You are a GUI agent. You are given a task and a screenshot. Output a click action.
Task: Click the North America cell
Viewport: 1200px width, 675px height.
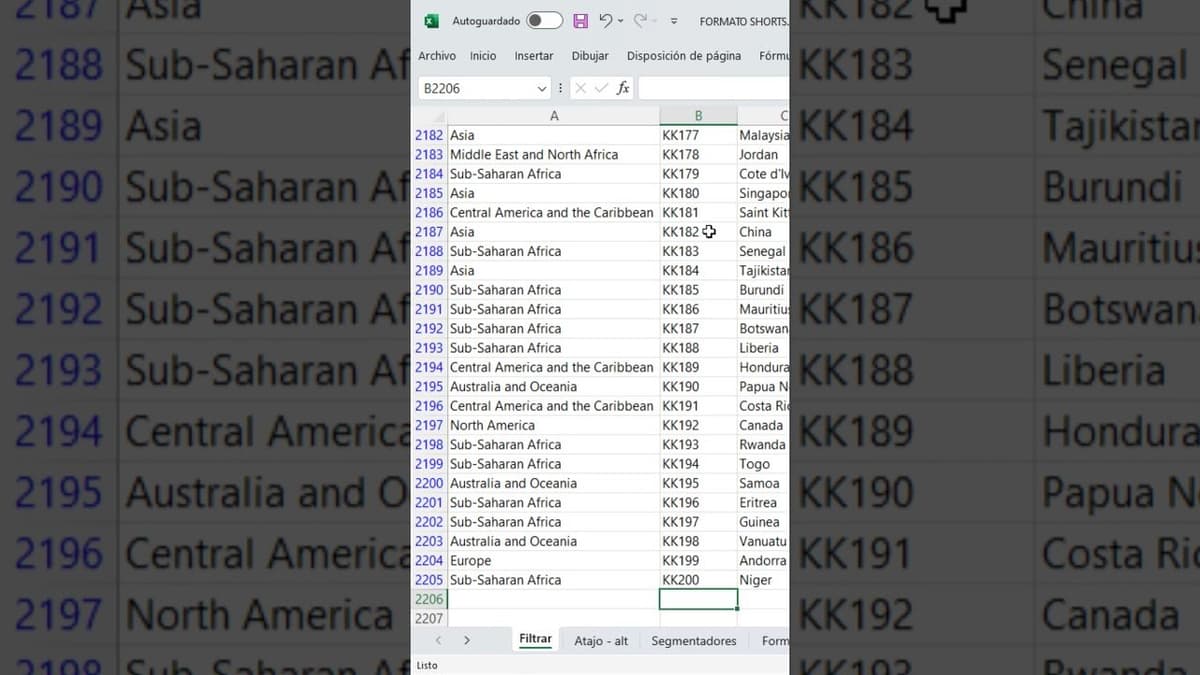coord(554,425)
